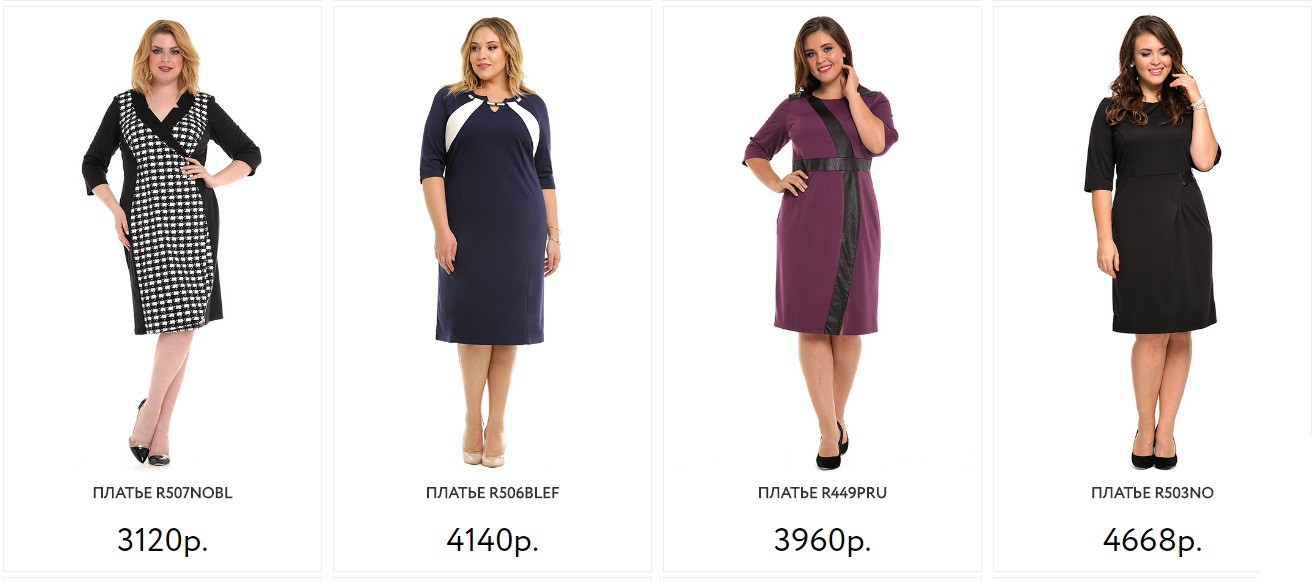The width and height of the screenshot is (1315, 581).
Task: Click the leather waistband on the purple dress
Action: (x=831, y=164)
